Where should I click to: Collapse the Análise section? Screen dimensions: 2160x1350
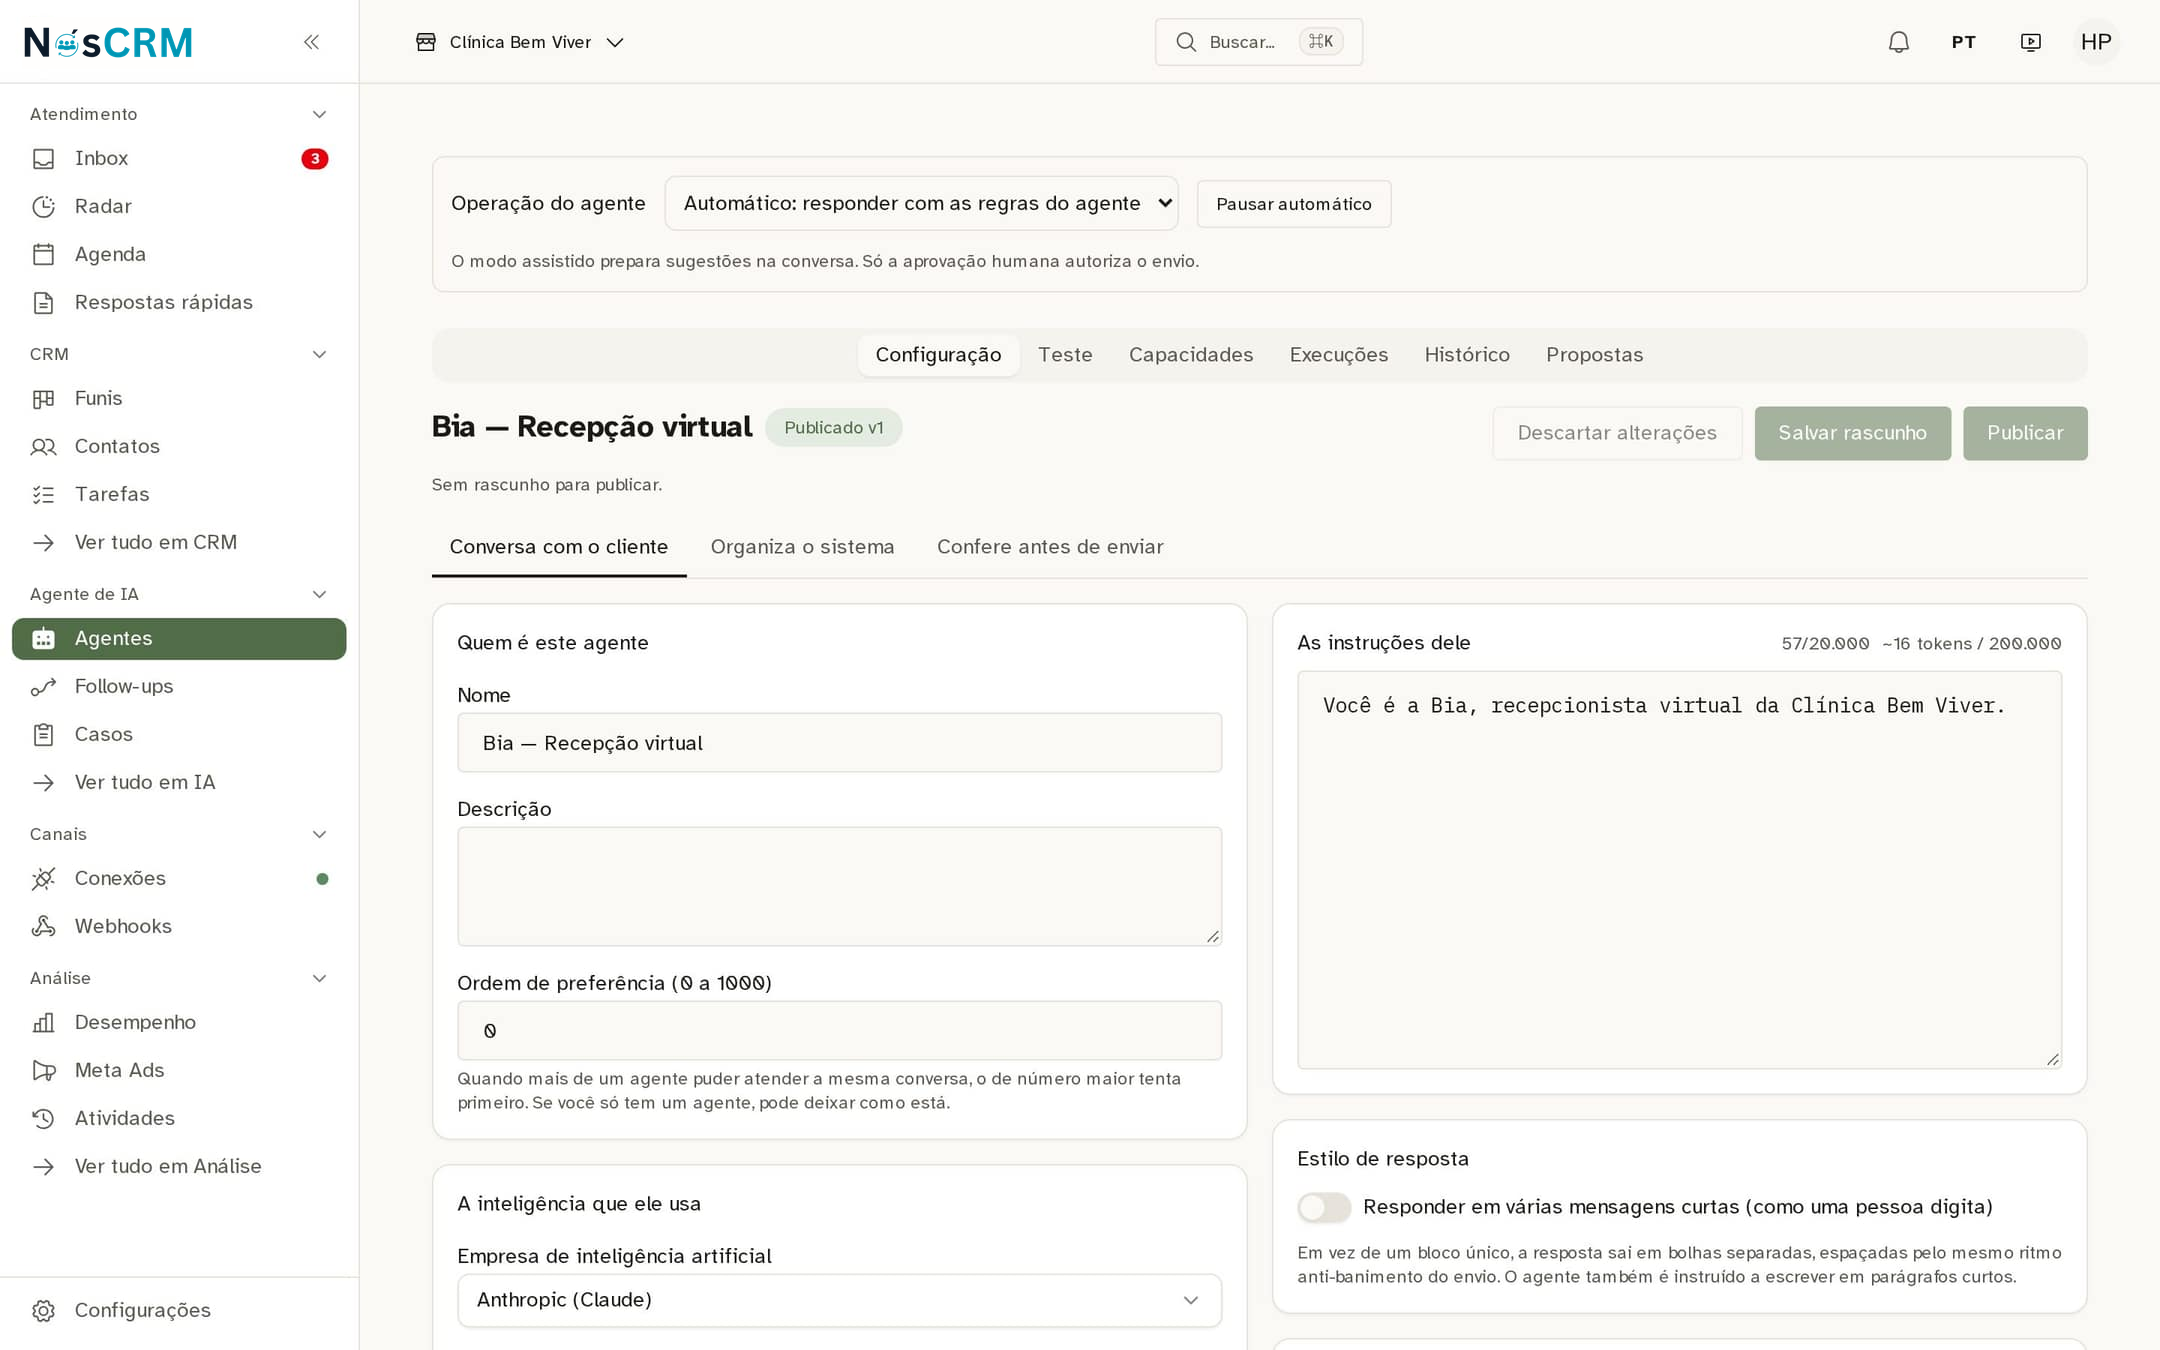[319, 978]
